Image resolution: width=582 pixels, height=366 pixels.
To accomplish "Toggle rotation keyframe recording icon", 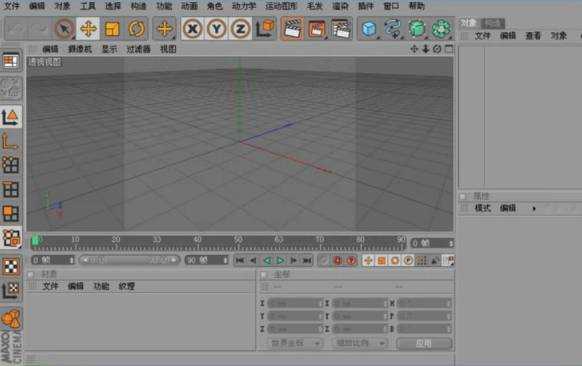I will point(395,261).
